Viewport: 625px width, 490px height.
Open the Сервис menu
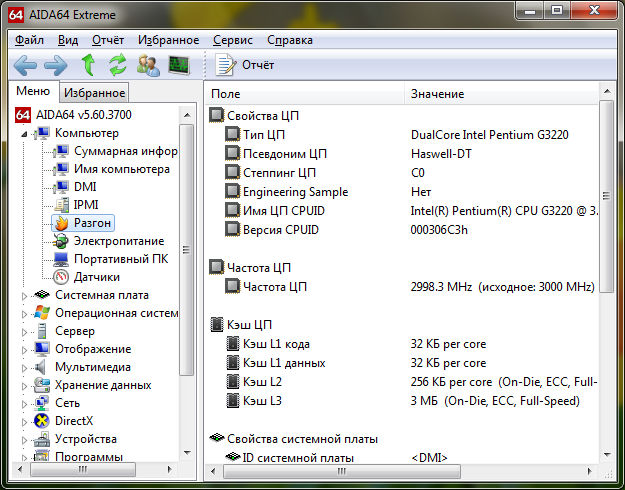pyautogui.click(x=233, y=40)
